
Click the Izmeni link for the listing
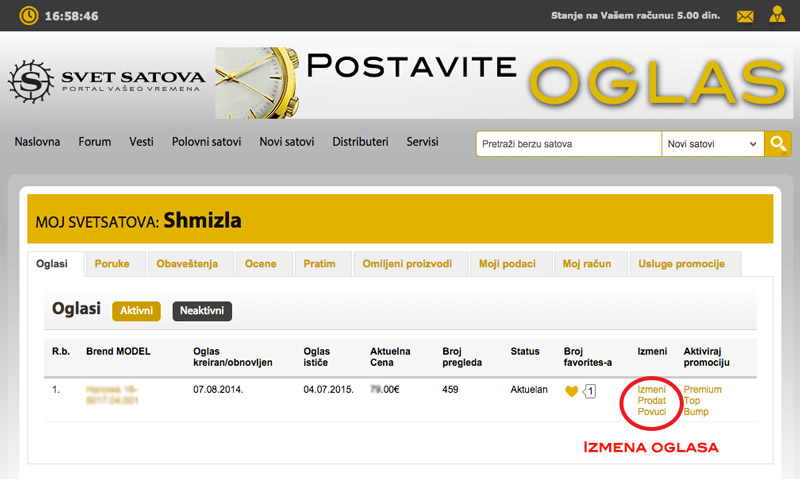point(651,389)
